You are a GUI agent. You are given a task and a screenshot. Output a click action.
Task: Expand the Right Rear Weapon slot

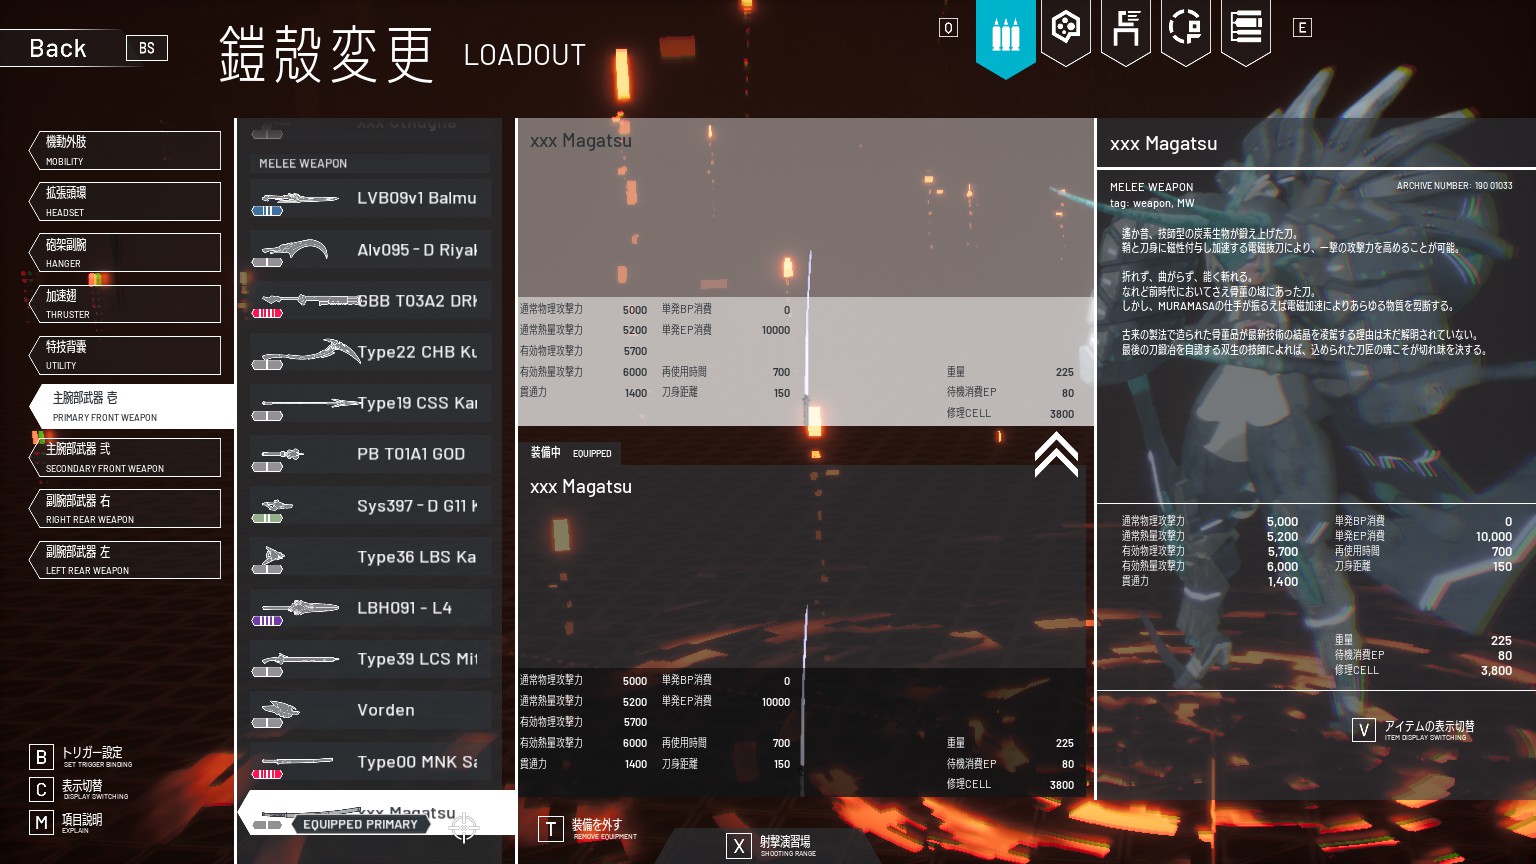coord(126,508)
